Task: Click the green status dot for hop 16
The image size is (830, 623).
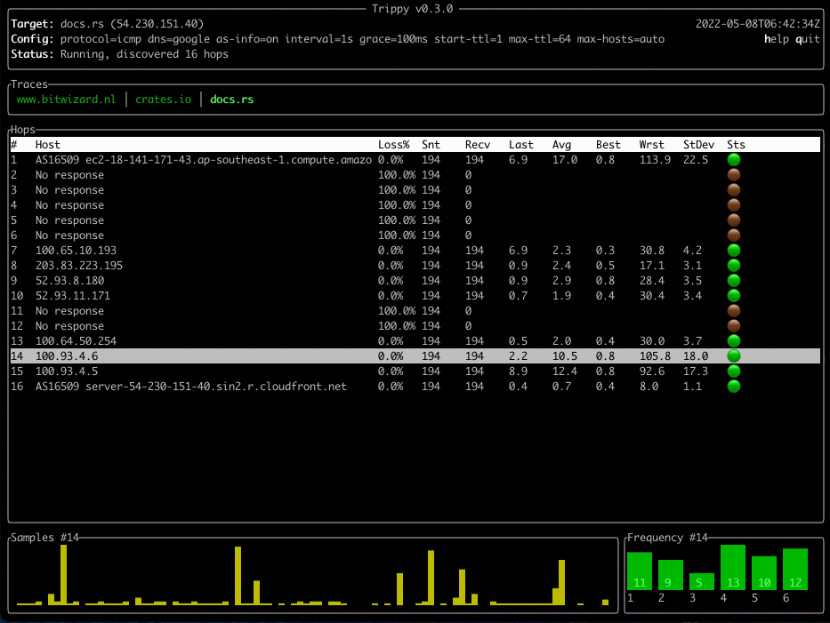Action: click(733, 386)
